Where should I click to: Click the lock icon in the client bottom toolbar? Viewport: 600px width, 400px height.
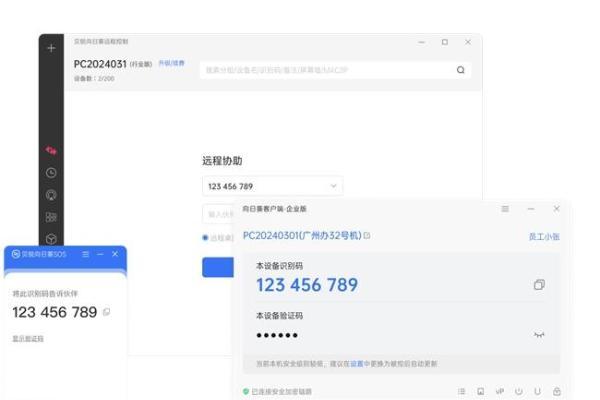pos(557,391)
